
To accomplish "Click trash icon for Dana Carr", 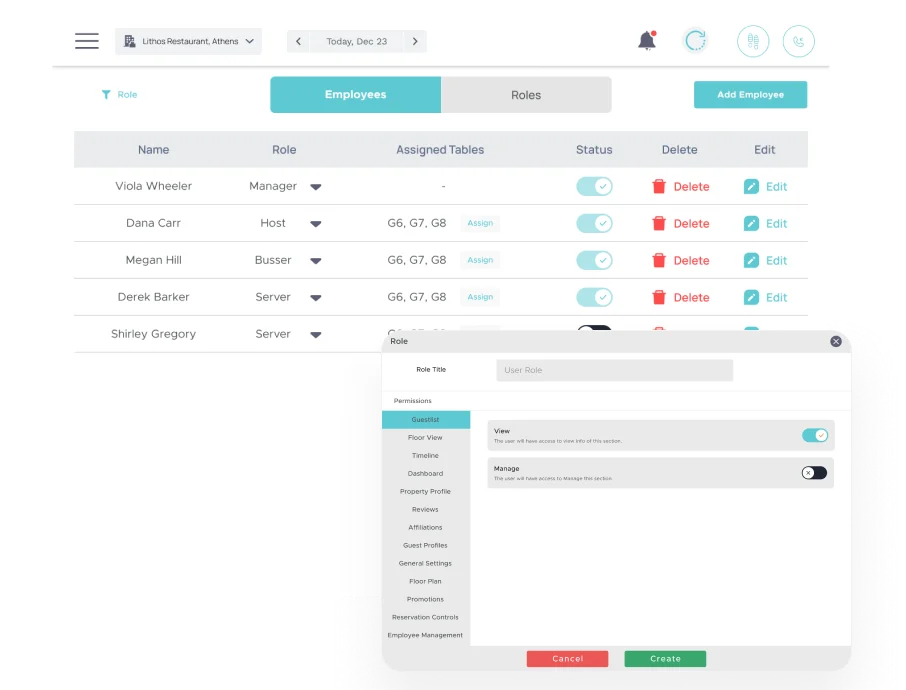I will [x=659, y=223].
